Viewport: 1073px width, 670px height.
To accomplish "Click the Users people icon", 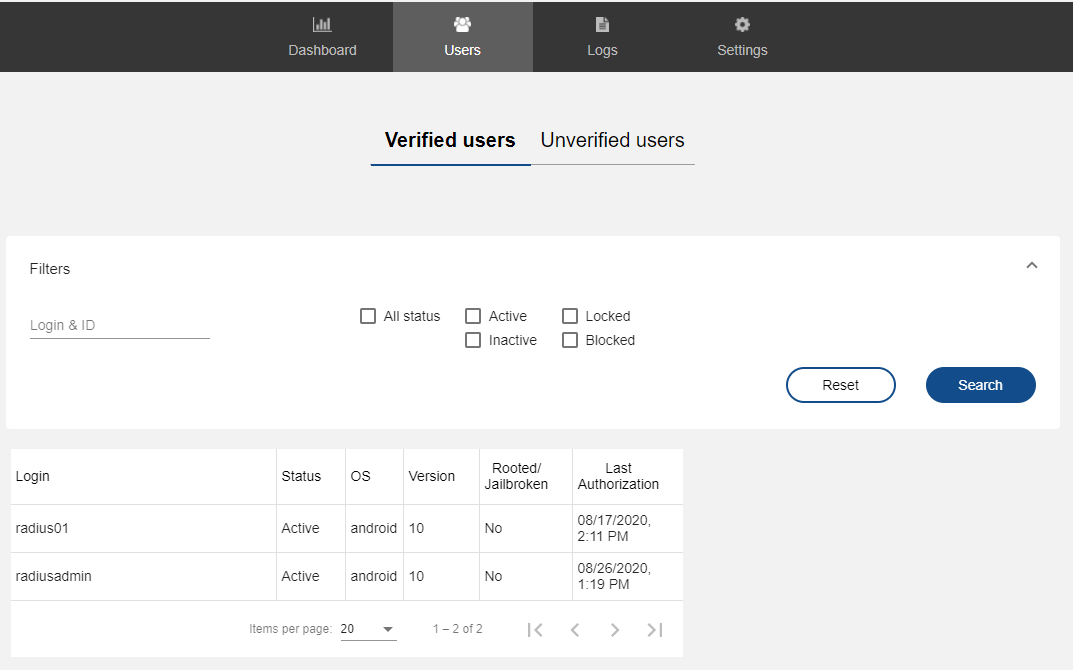I will pos(462,25).
